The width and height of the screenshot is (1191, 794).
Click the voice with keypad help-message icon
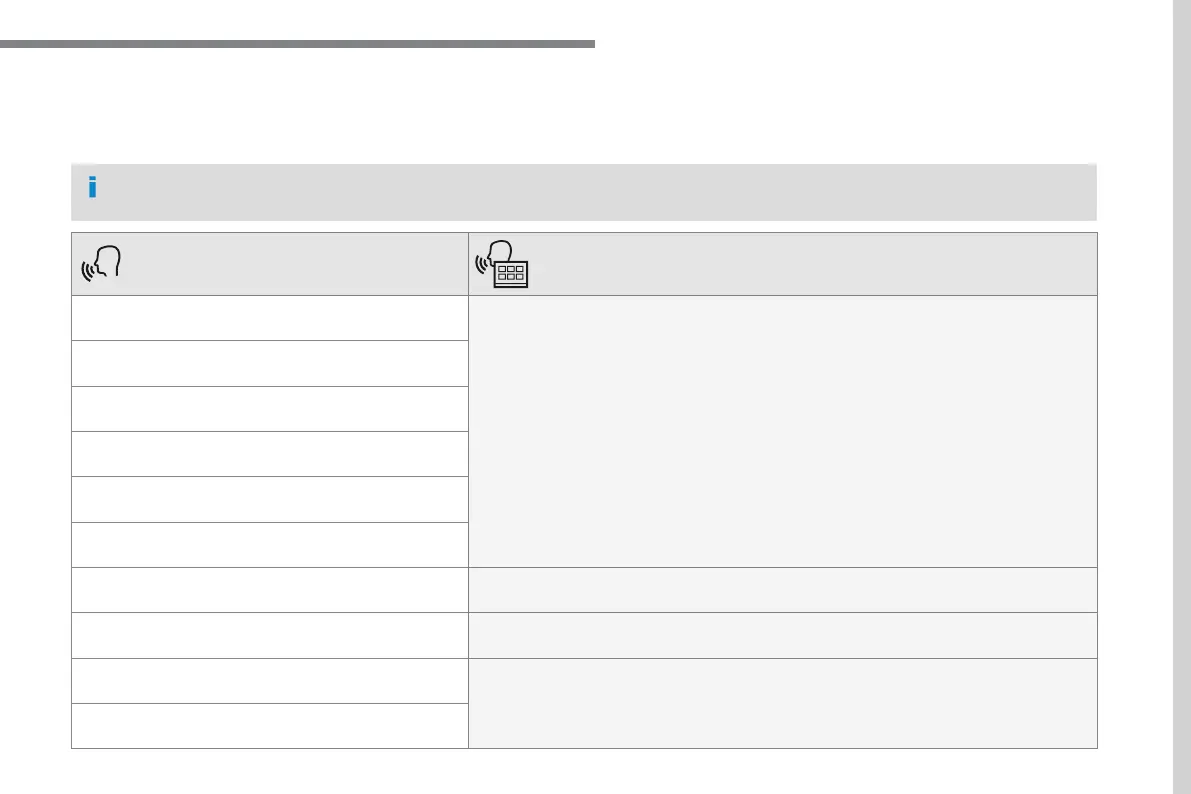502,265
